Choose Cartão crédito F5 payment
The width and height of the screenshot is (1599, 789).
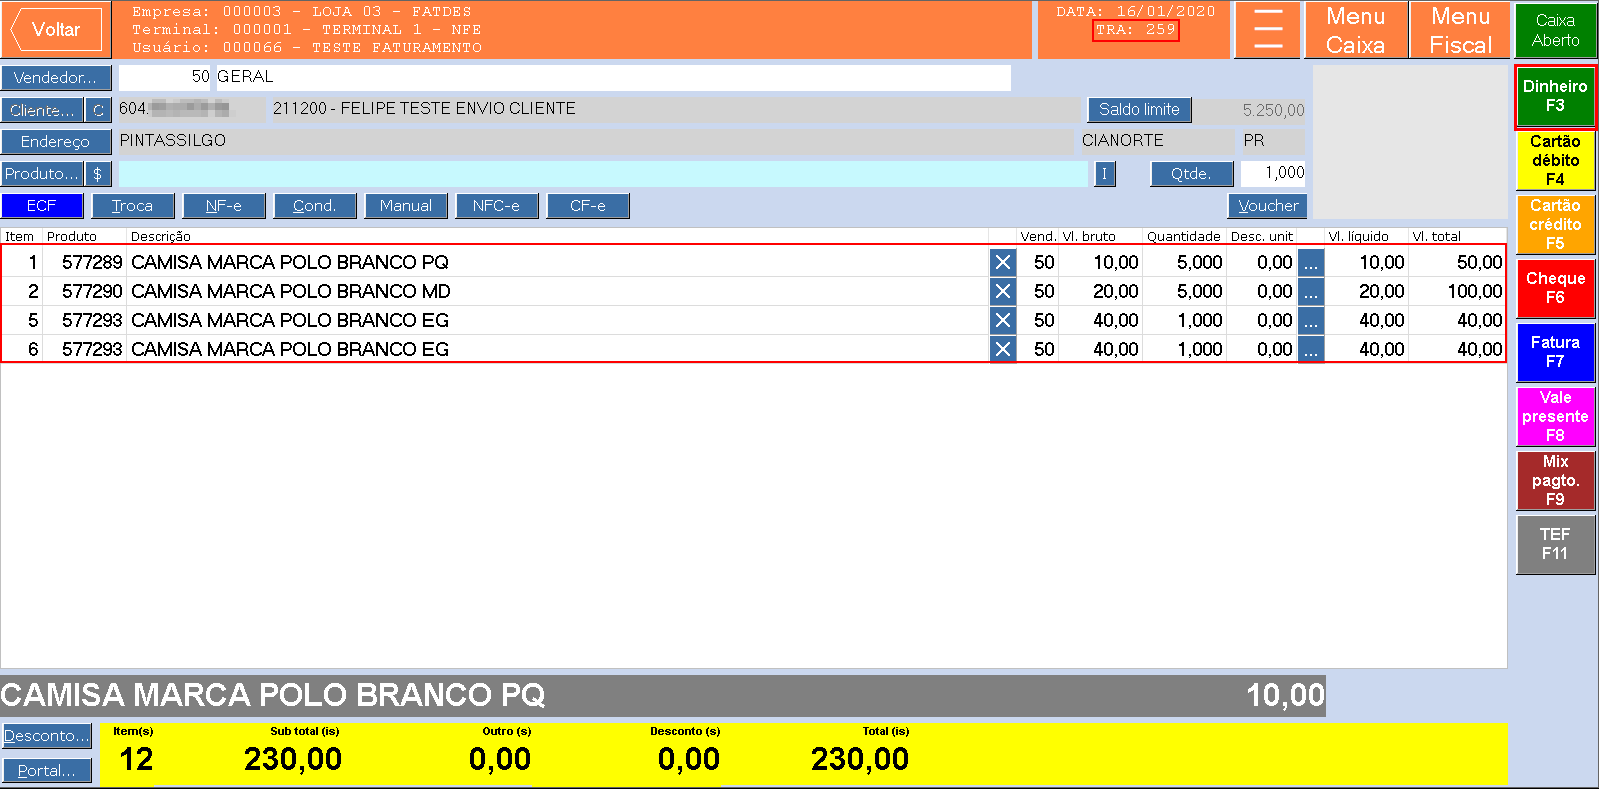[x=1556, y=225]
